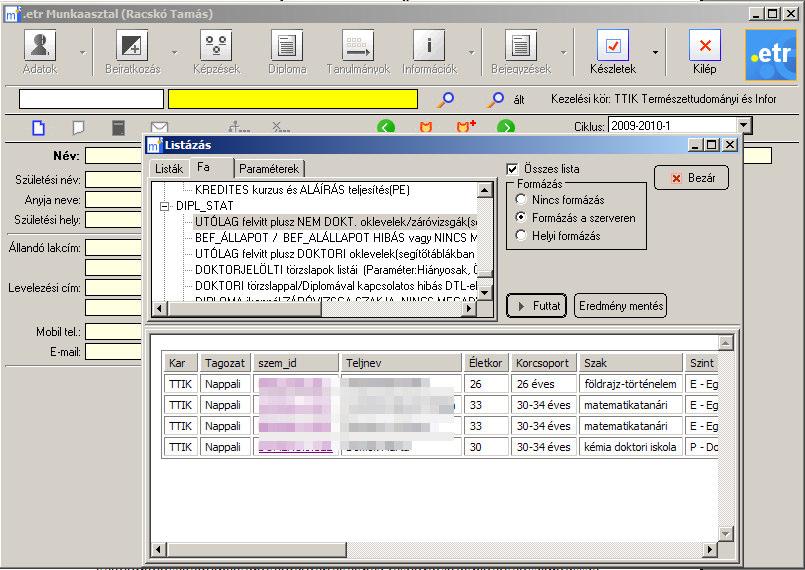Select DIPL_STAT tree item
This screenshot has height=570, width=805.
[x=204, y=206]
